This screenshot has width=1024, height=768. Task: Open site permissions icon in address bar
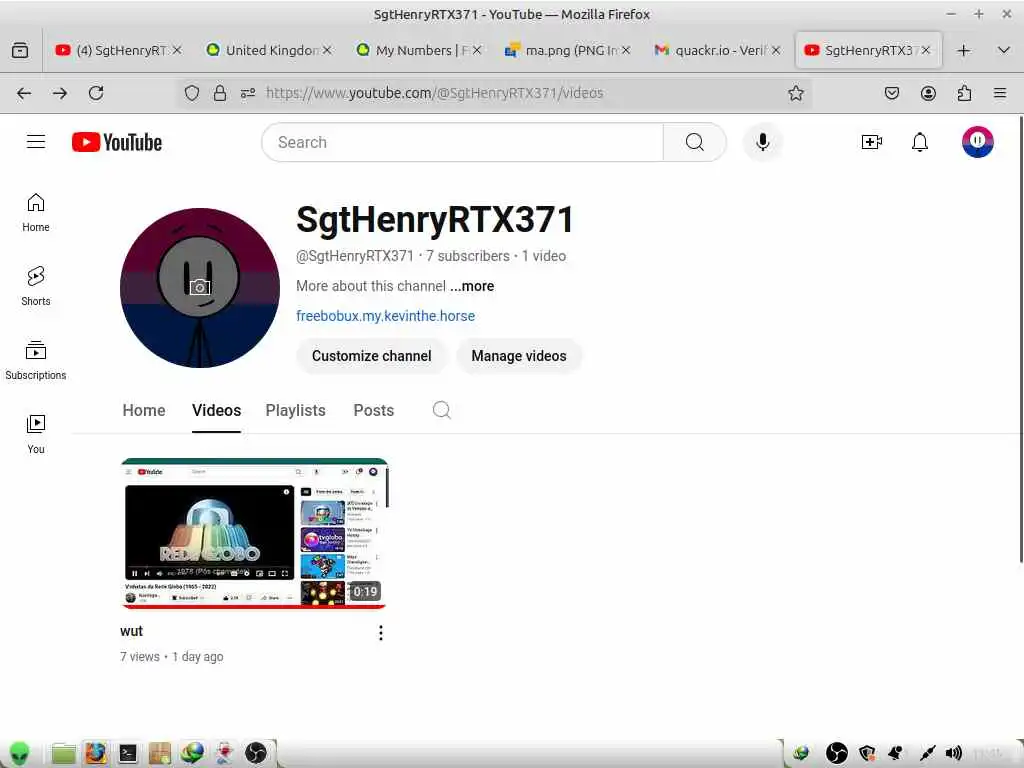coord(248,93)
